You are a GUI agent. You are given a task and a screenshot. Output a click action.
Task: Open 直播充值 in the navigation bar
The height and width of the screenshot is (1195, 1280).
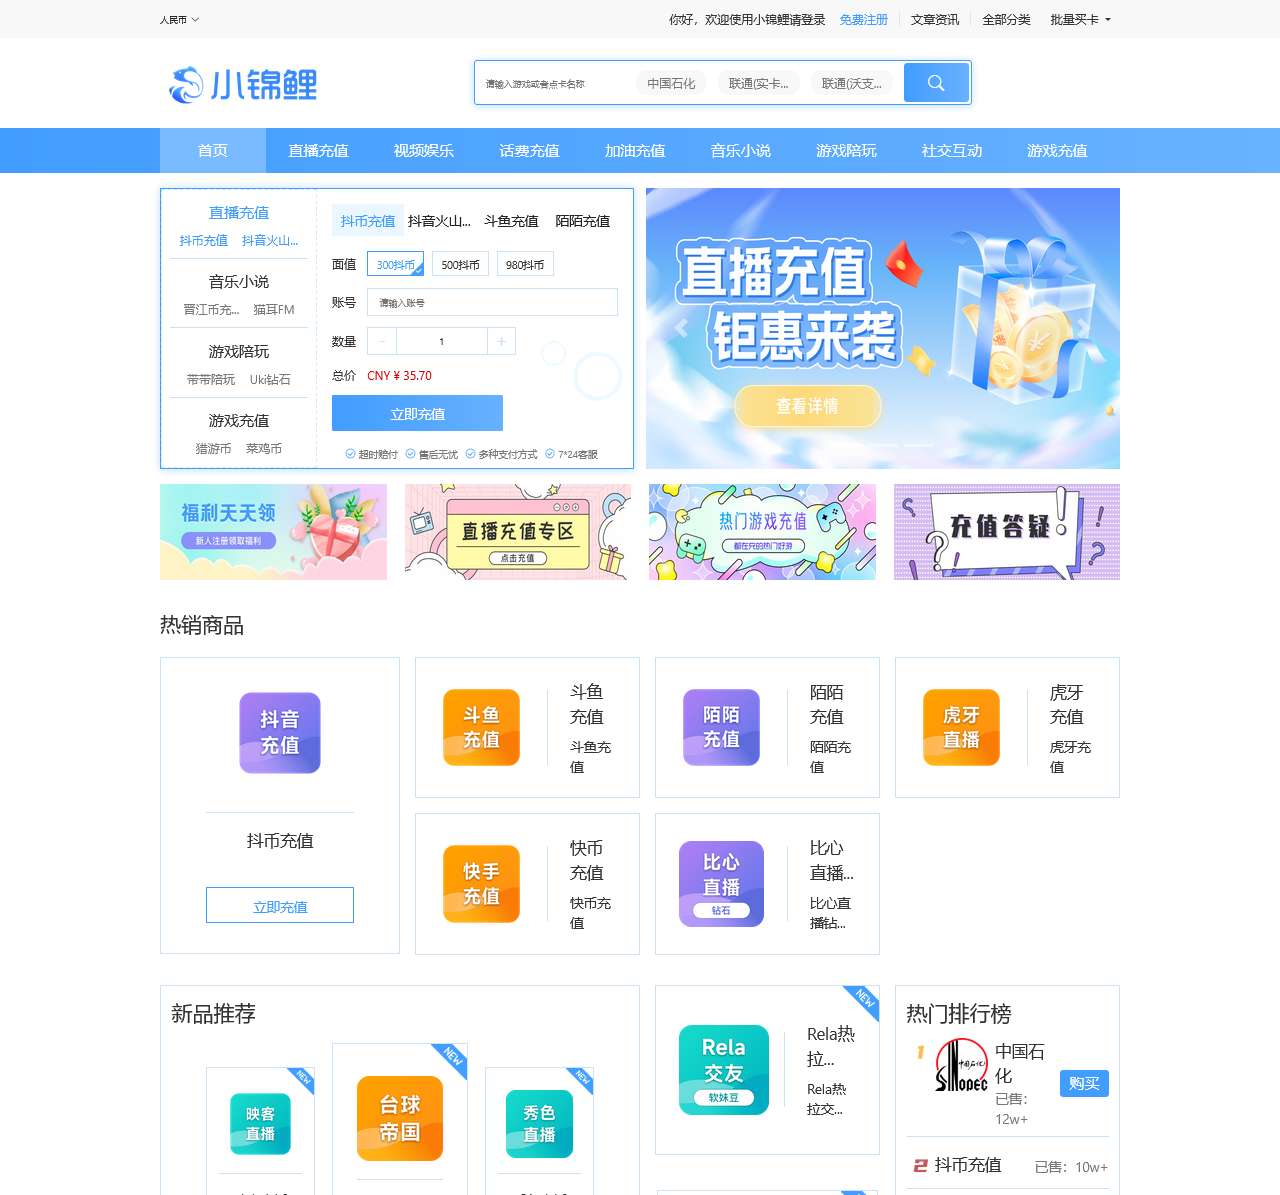tap(318, 150)
